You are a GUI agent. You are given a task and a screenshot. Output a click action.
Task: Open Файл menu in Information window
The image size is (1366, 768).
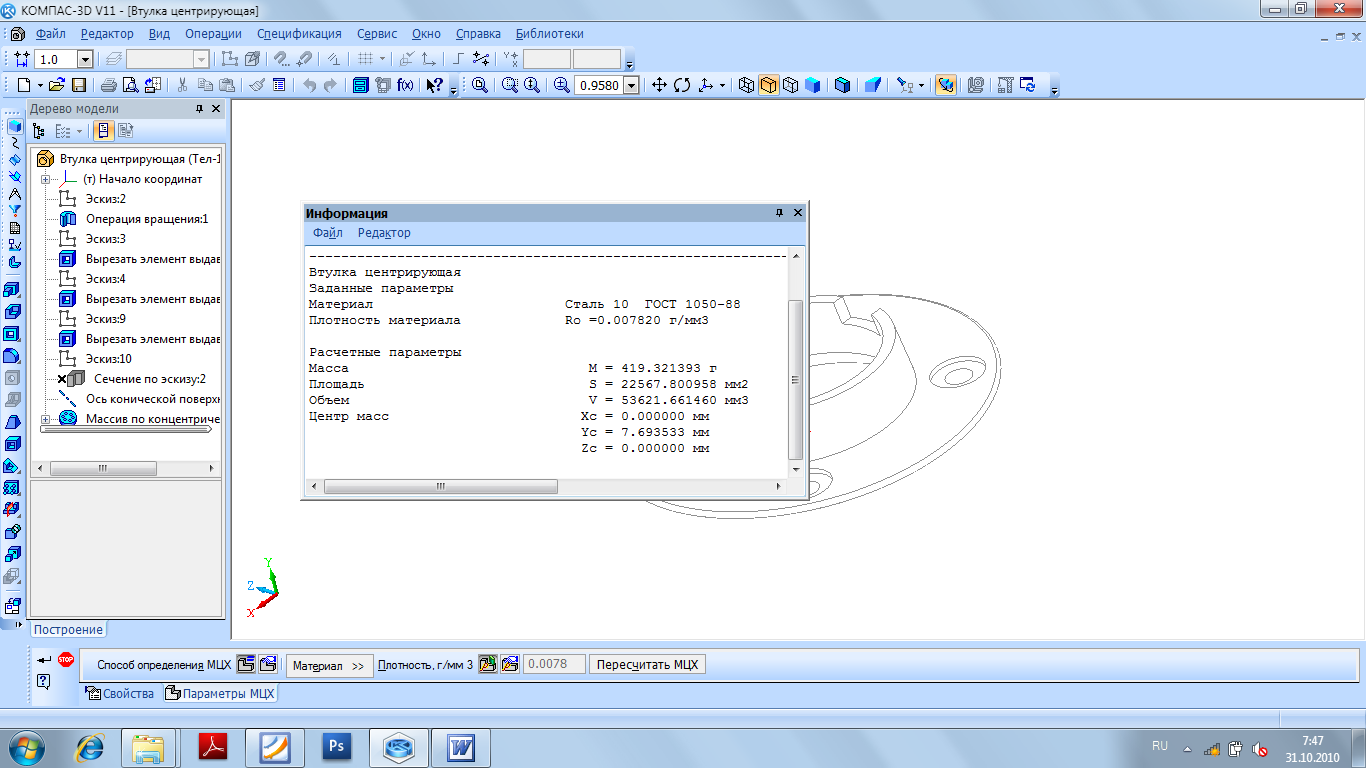(327, 233)
